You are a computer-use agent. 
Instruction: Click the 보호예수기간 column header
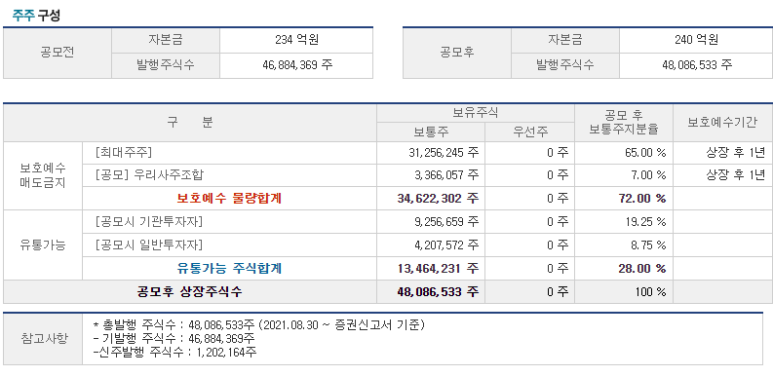click(722, 123)
